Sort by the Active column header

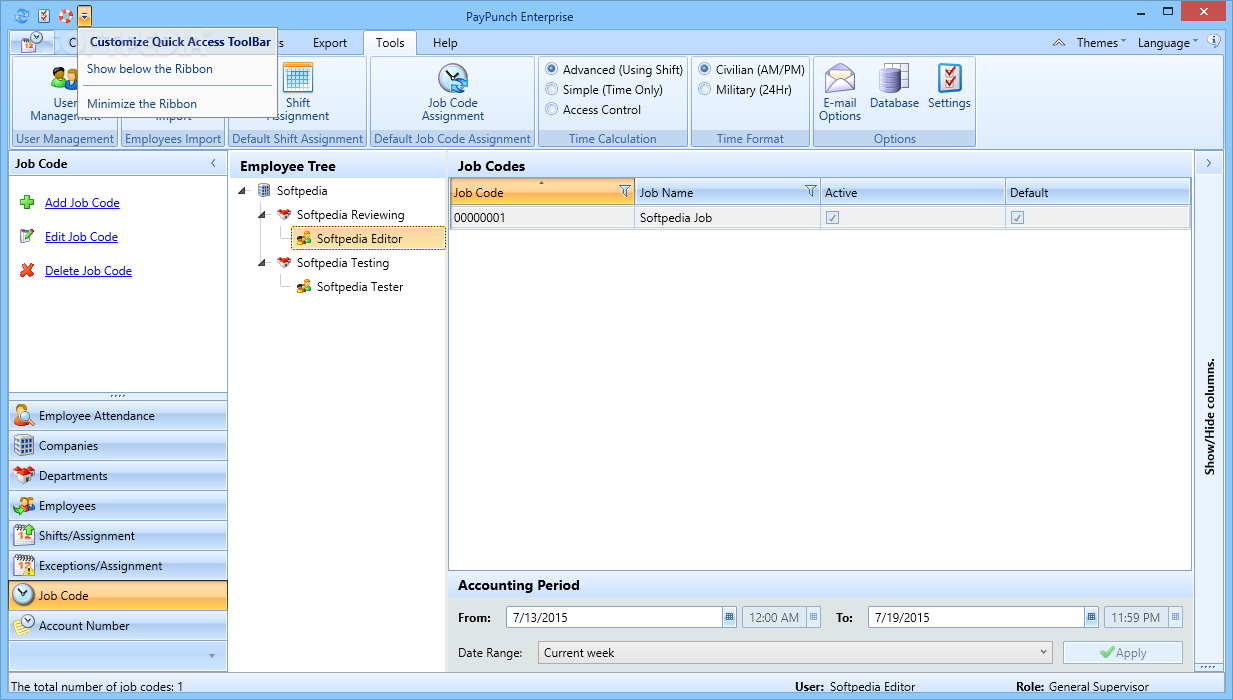[x=913, y=192]
